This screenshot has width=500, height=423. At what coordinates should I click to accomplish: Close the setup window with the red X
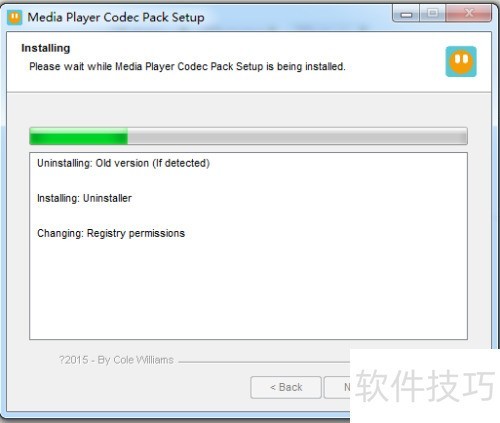469,14
